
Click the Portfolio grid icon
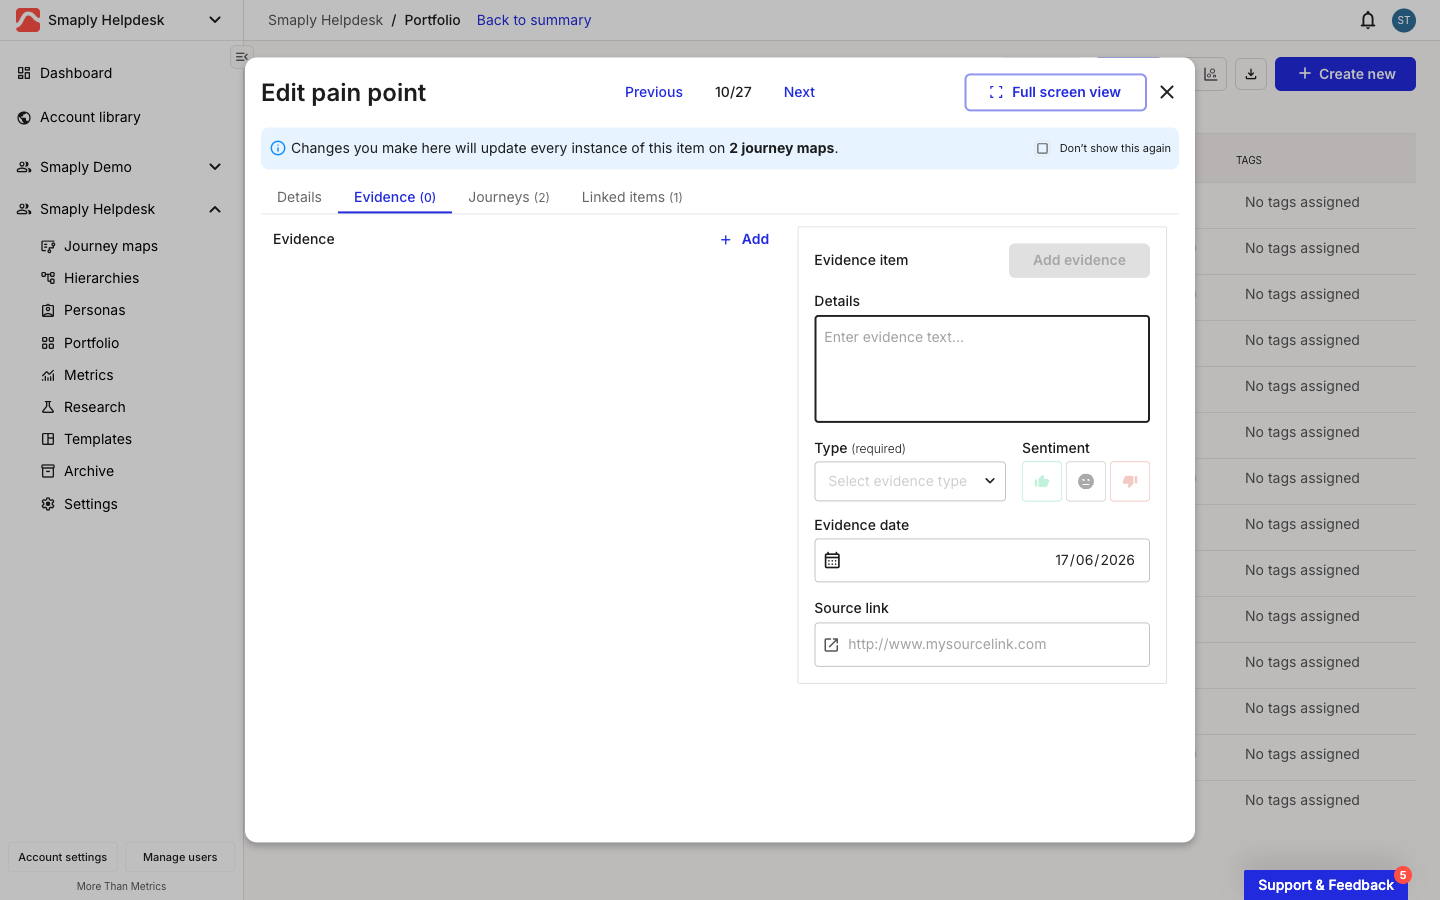[x=48, y=343]
